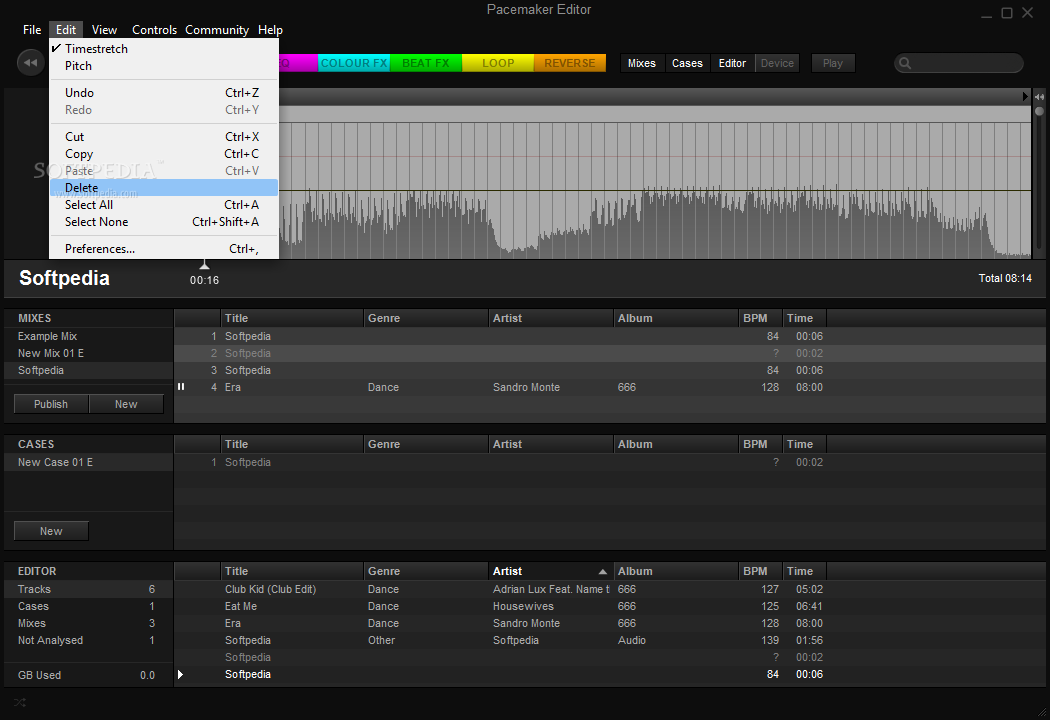The width and height of the screenshot is (1050, 720).
Task: Click the waveform scroll right arrow
Action: point(1025,96)
